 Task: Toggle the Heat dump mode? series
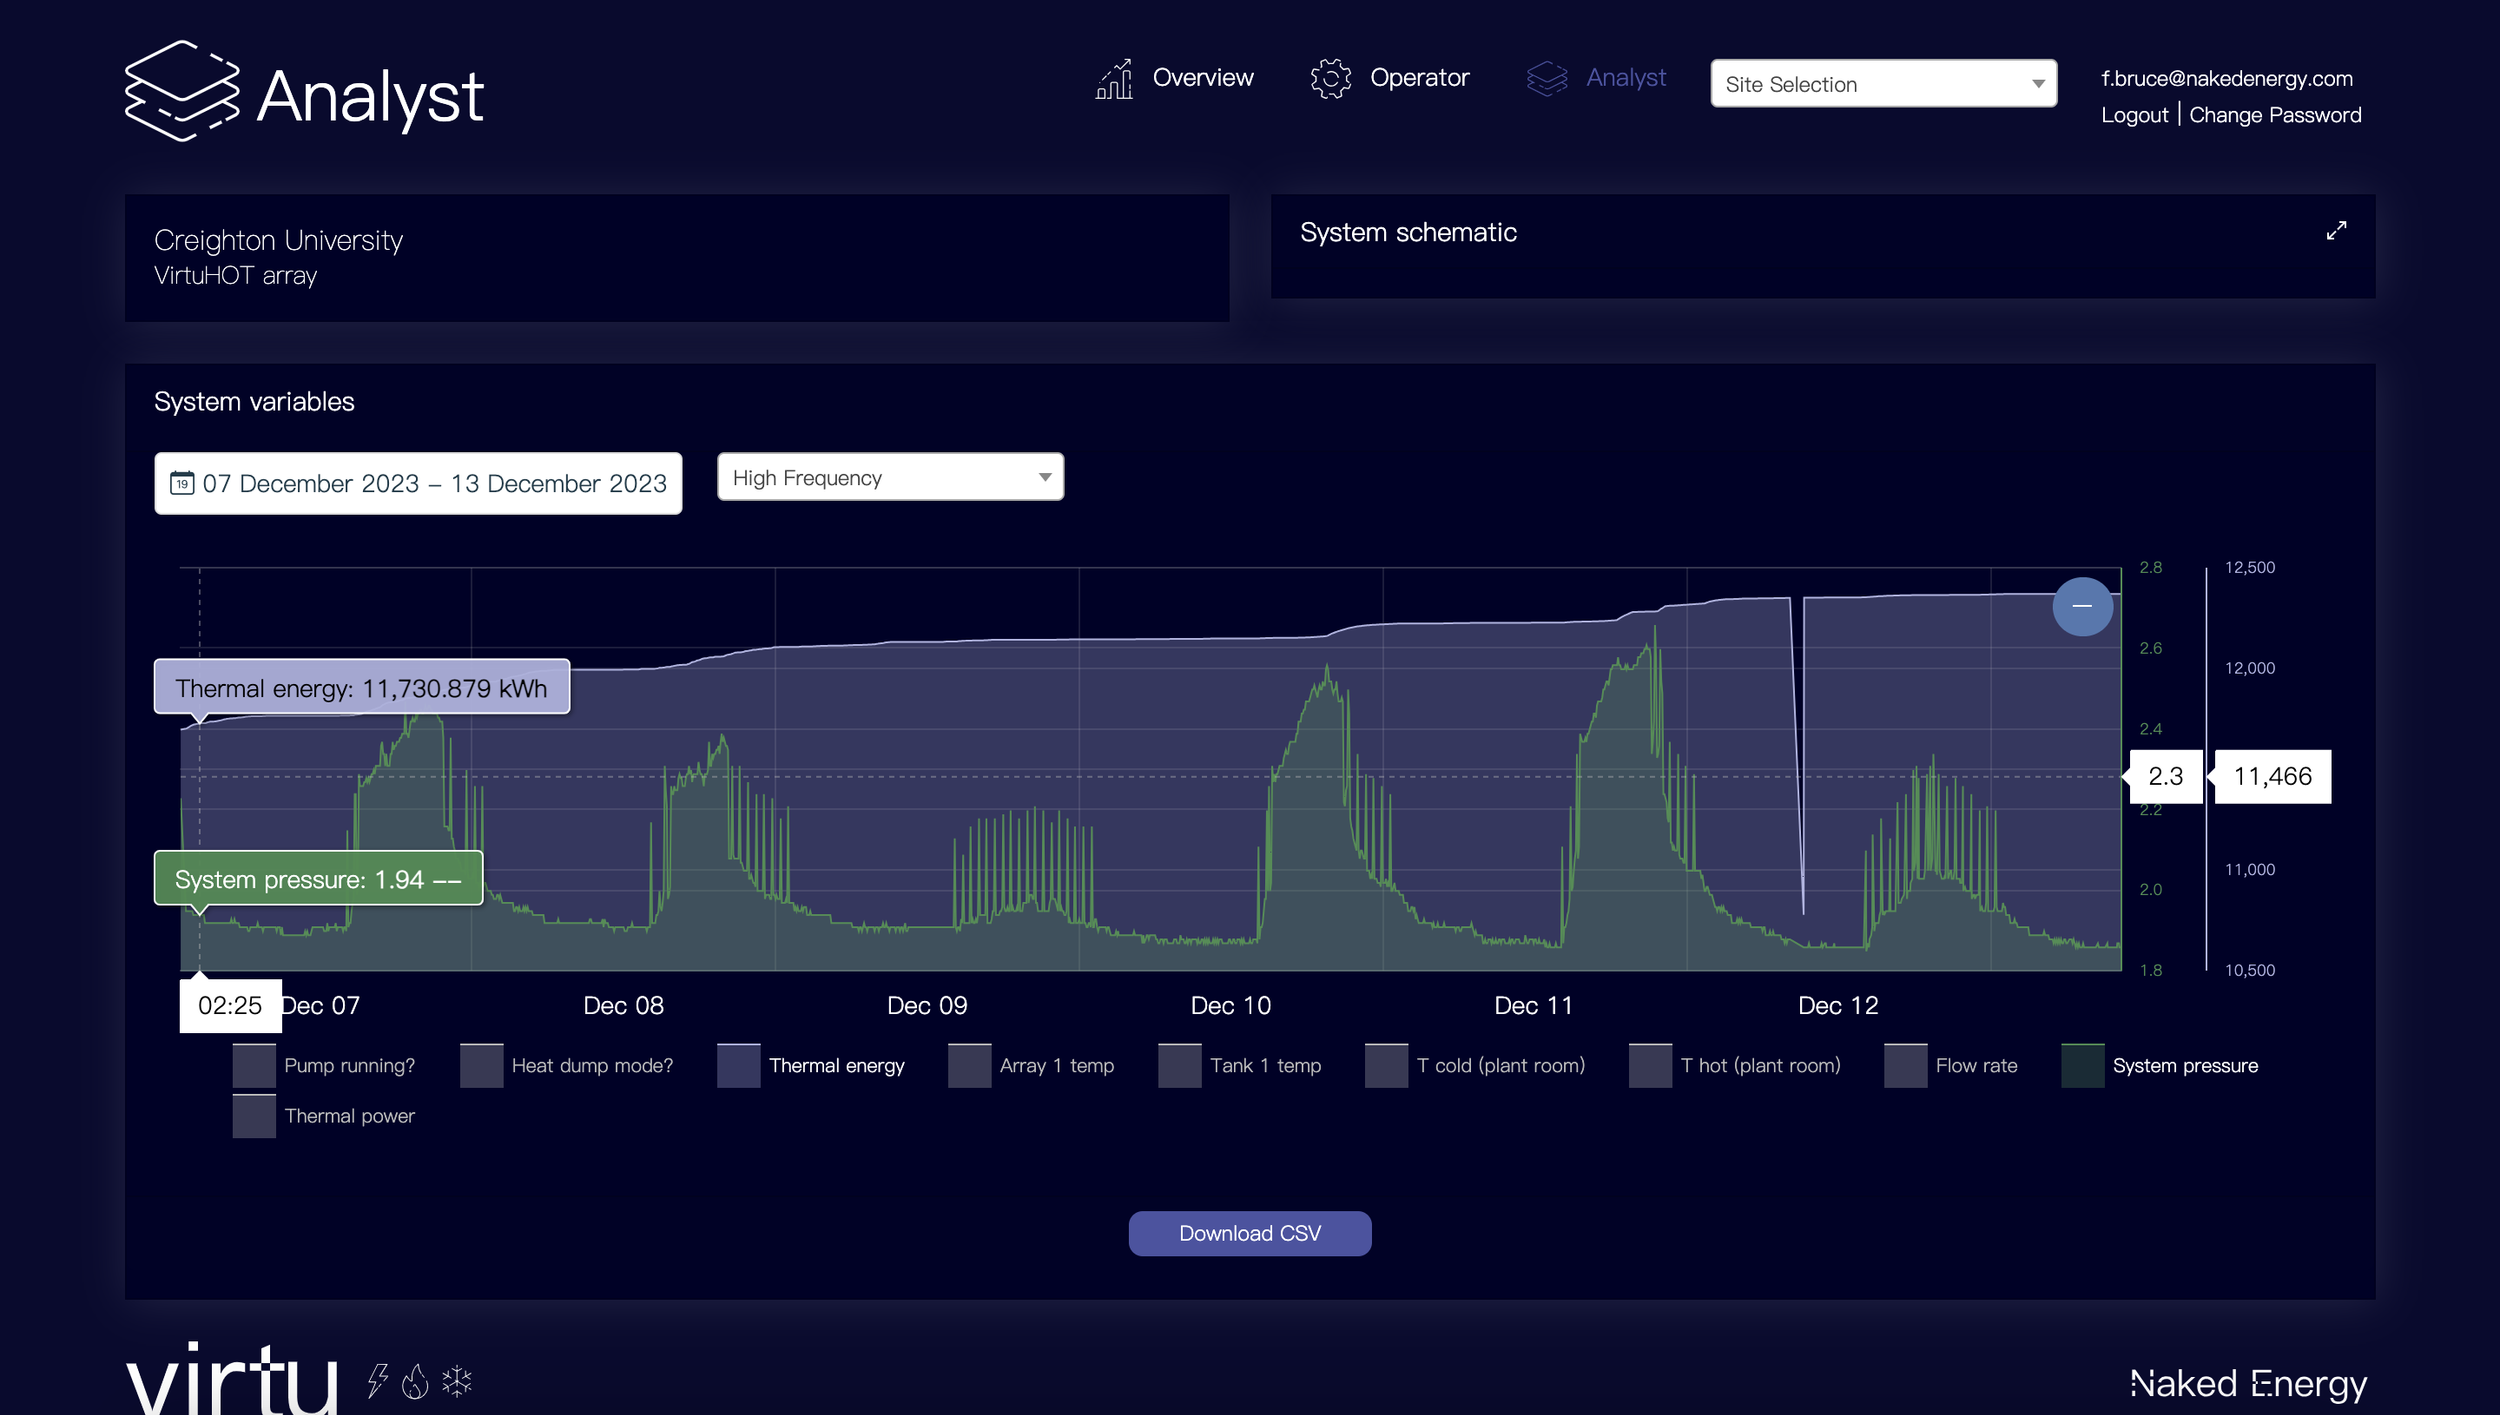566,1065
